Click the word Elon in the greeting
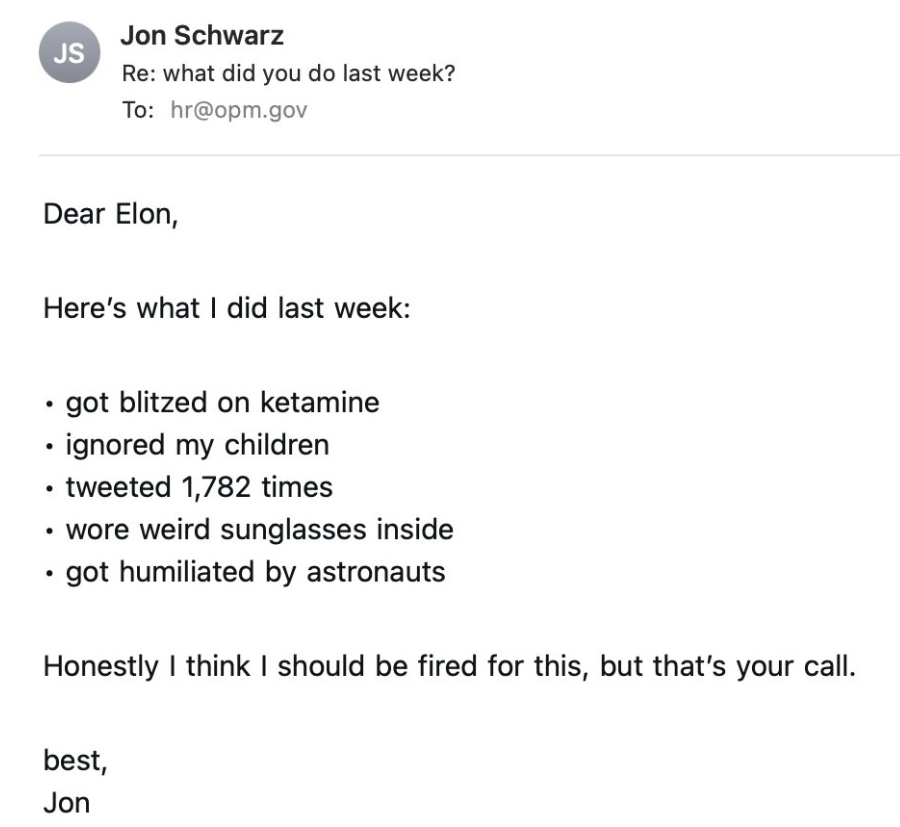The image size is (900, 827). coord(147,215)
